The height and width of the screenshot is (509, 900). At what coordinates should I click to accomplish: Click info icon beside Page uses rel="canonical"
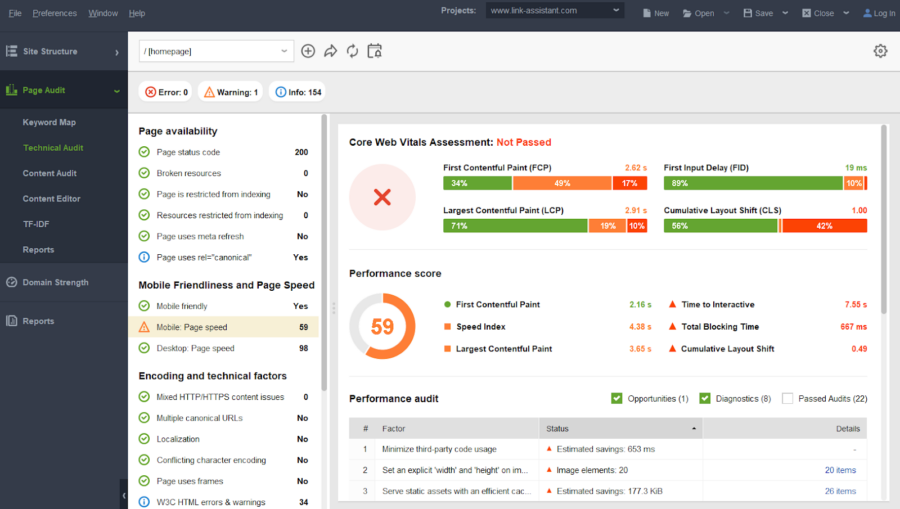144,257
